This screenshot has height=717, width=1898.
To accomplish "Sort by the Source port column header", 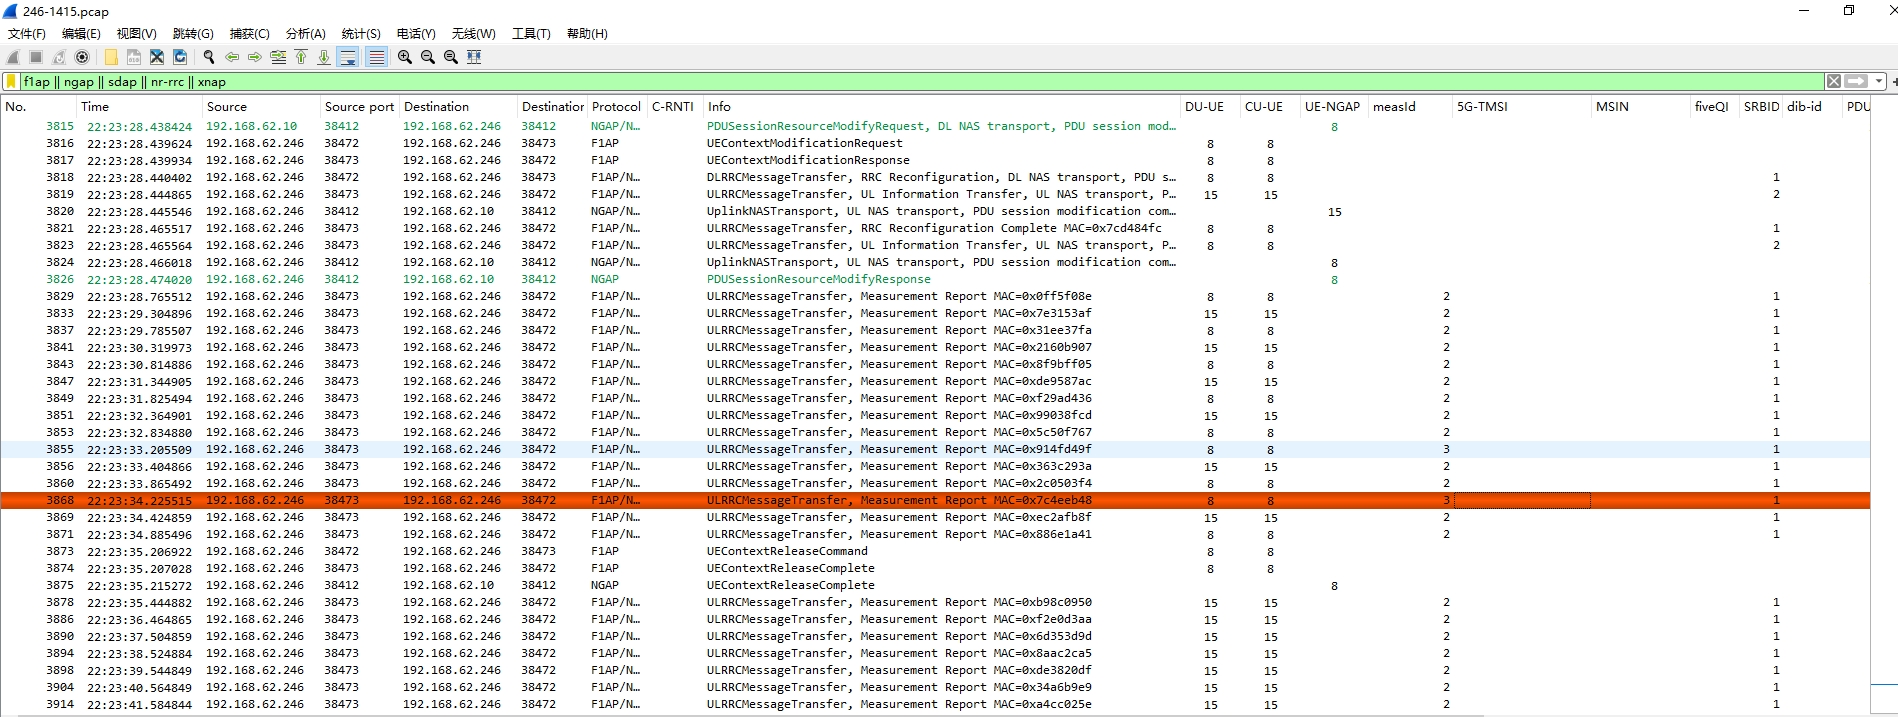I will click(x=359, y=107).
